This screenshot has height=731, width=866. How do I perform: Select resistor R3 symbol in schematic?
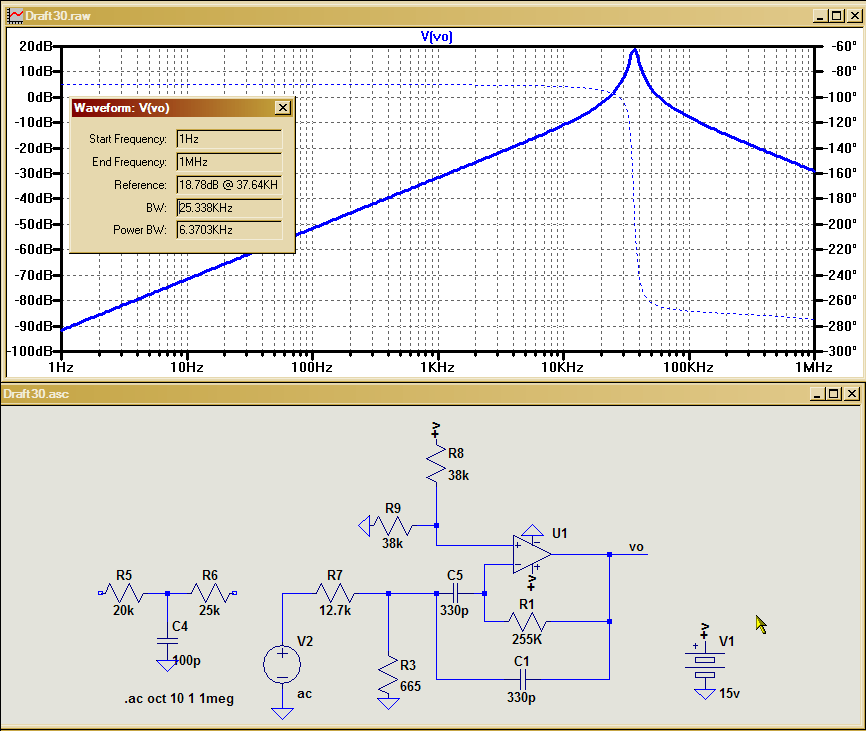(389, 675)
